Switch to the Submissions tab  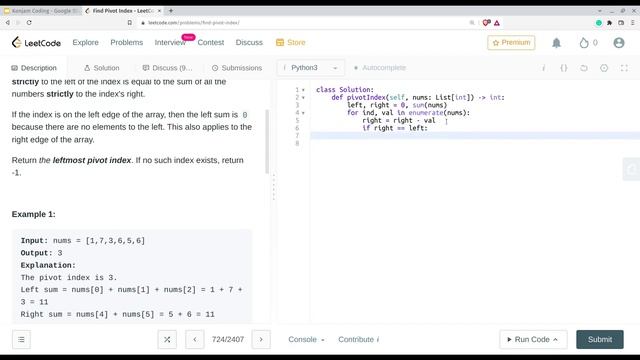pos(237,68)
